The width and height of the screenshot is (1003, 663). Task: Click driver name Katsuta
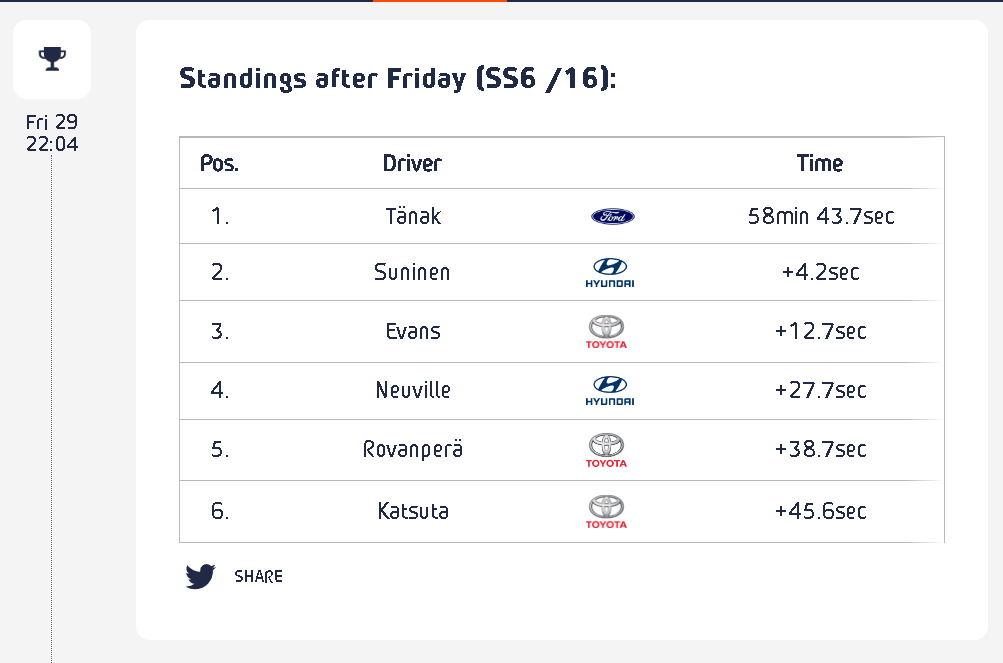(x=413, y=511)
